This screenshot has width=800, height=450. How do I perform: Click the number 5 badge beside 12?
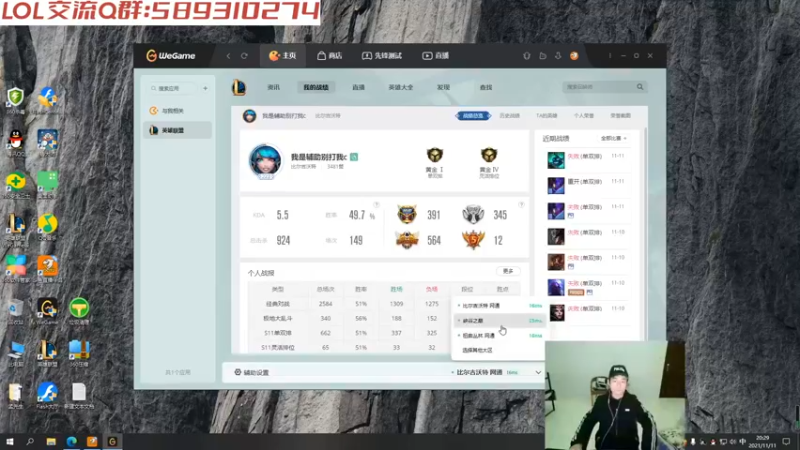click(x=473, y=240)
